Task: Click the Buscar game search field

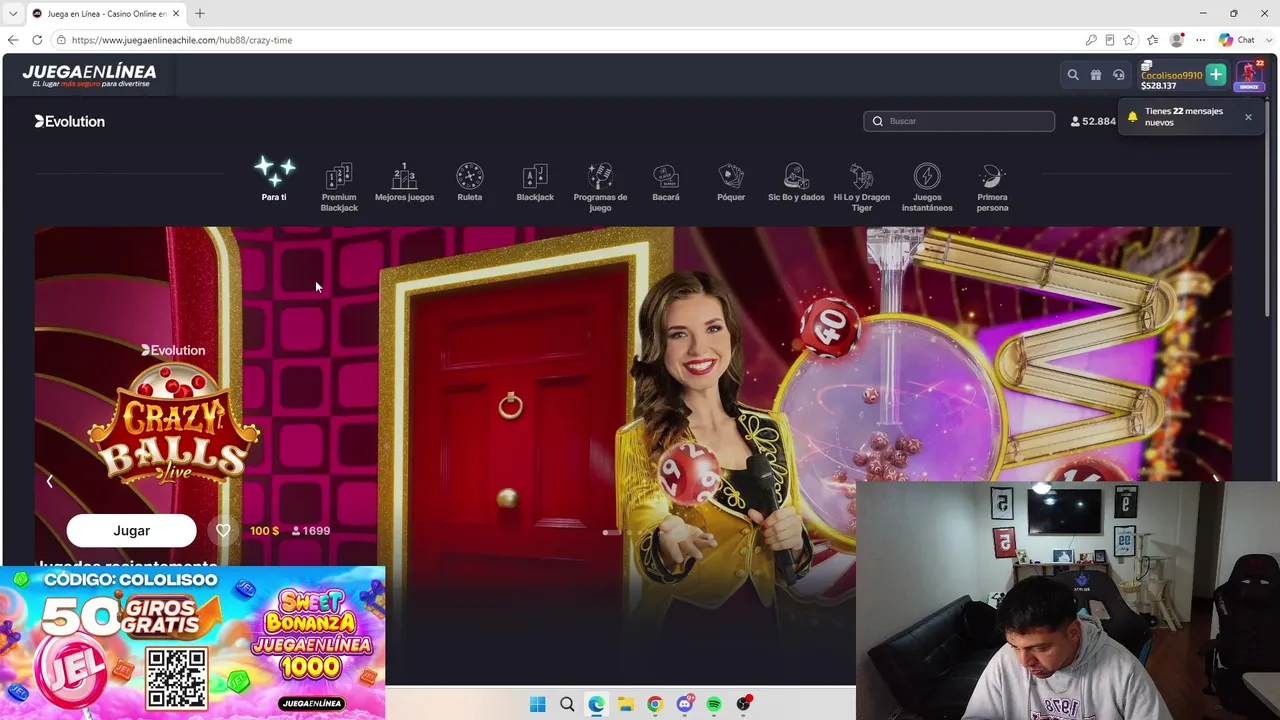Action: (x=959, y=121)
